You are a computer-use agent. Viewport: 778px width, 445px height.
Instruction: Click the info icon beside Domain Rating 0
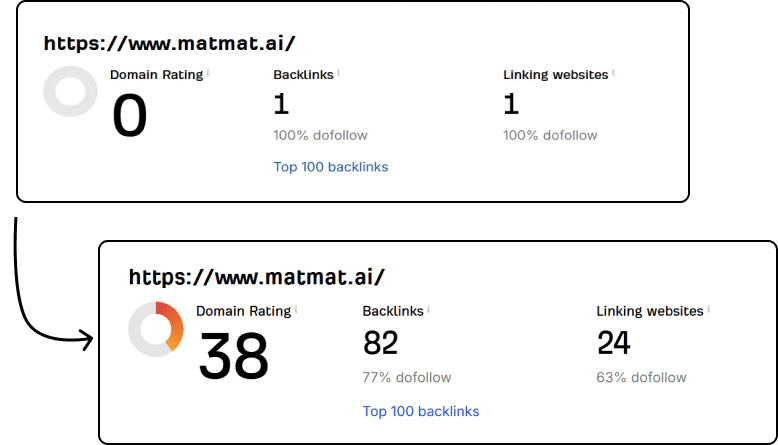click(x=208, y=72)
